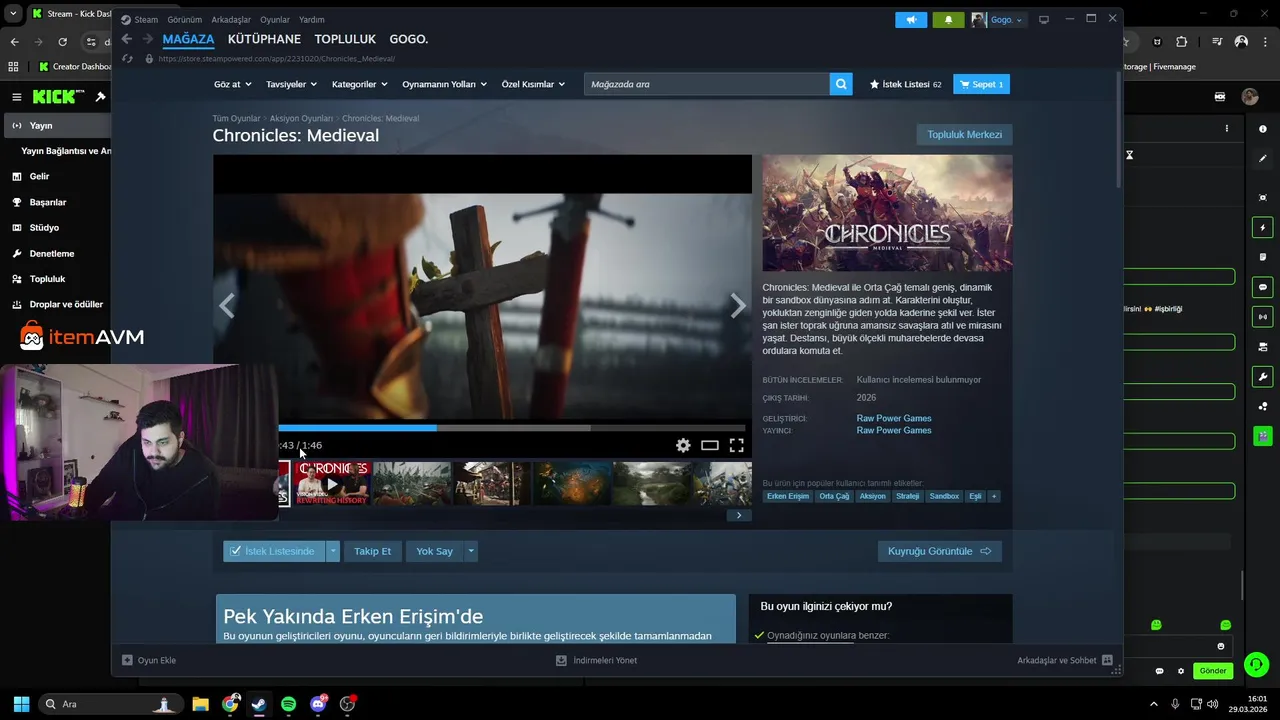Open Spotify from the taskbar
This screenshot has width=1280, height=720.
289,704
